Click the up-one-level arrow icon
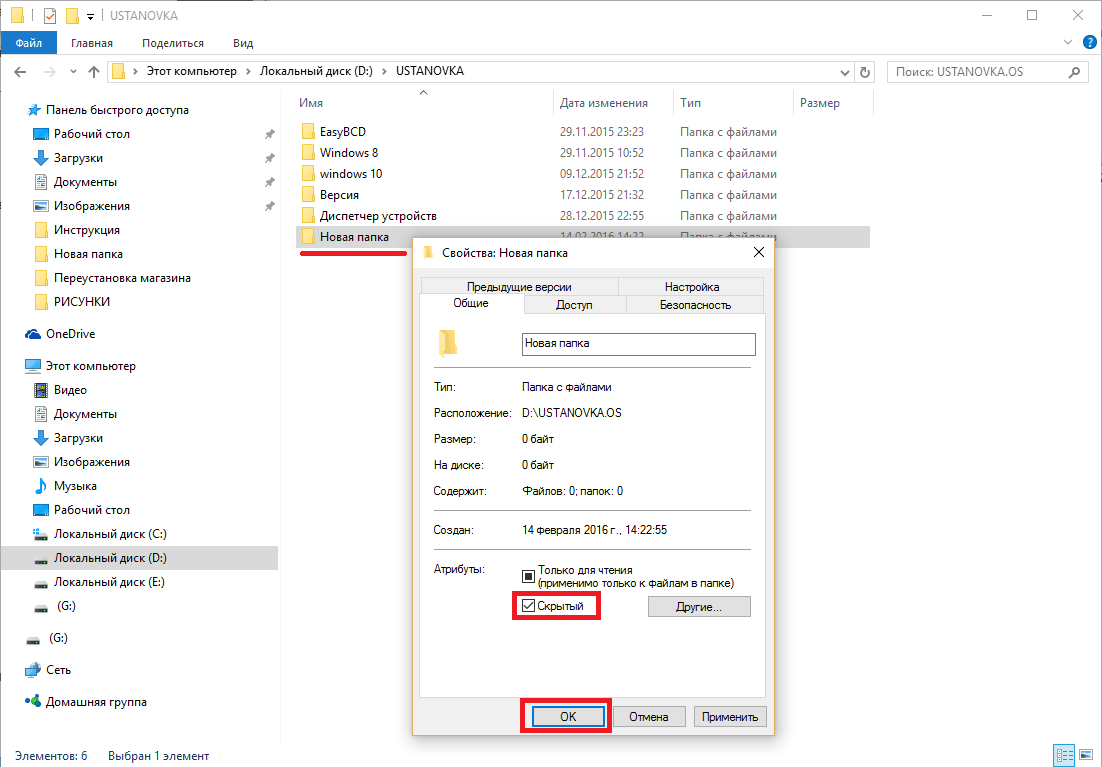1102x767 pixels. (94, 72)
